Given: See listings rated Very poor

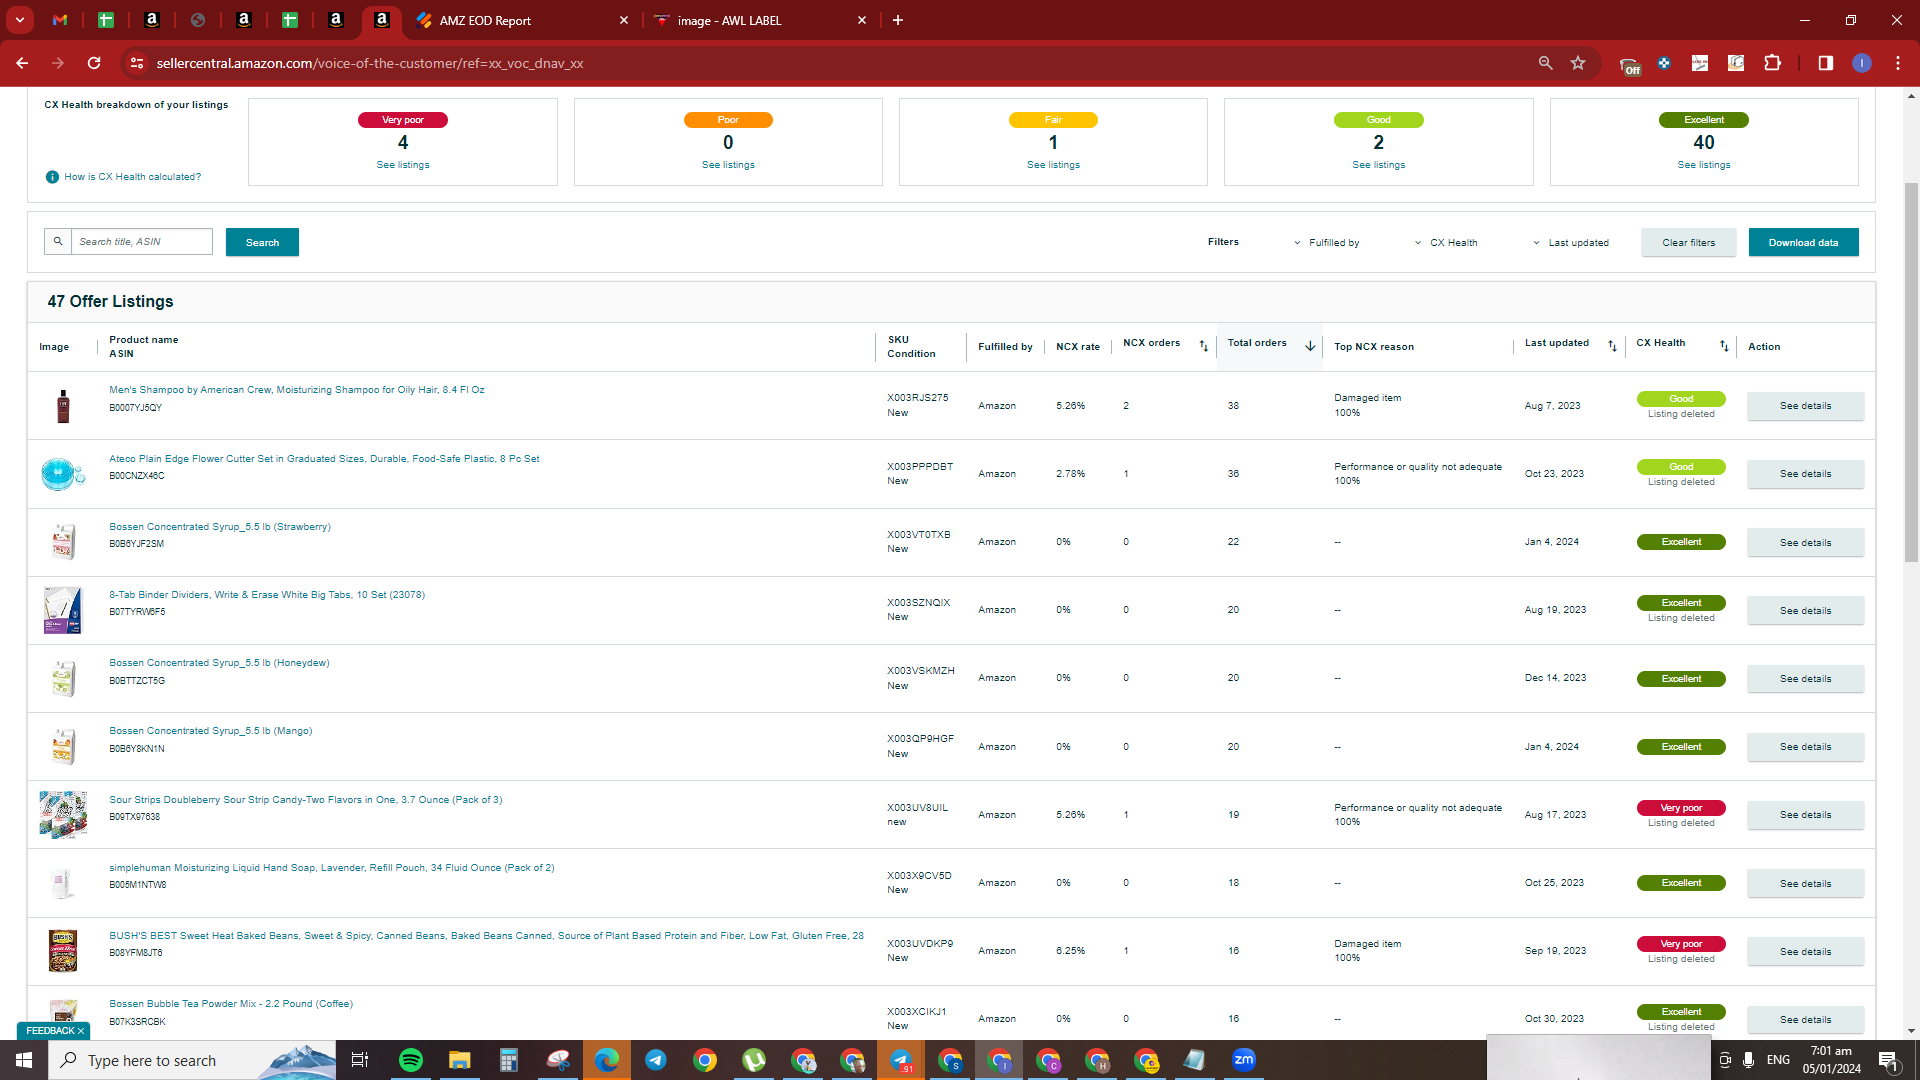Looking at the screenshot, I should [x=403, y=165].
